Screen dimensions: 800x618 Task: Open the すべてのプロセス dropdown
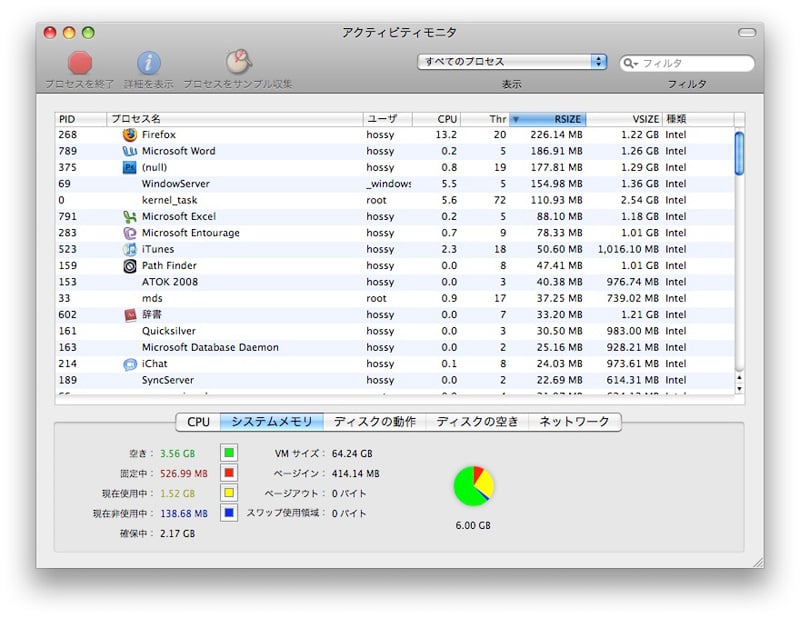click(512, 62)
